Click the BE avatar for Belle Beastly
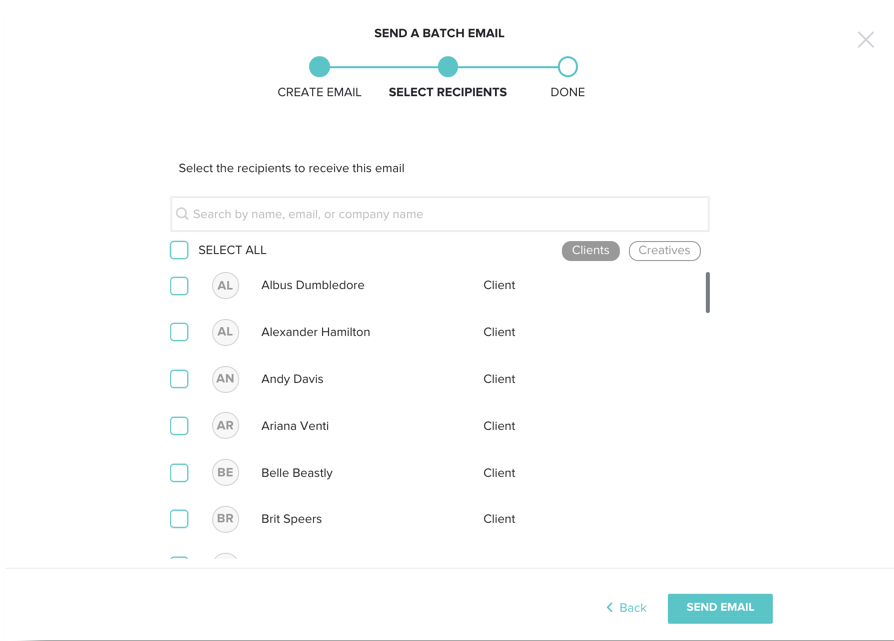 pyautogui.click(x=225, y=472)
